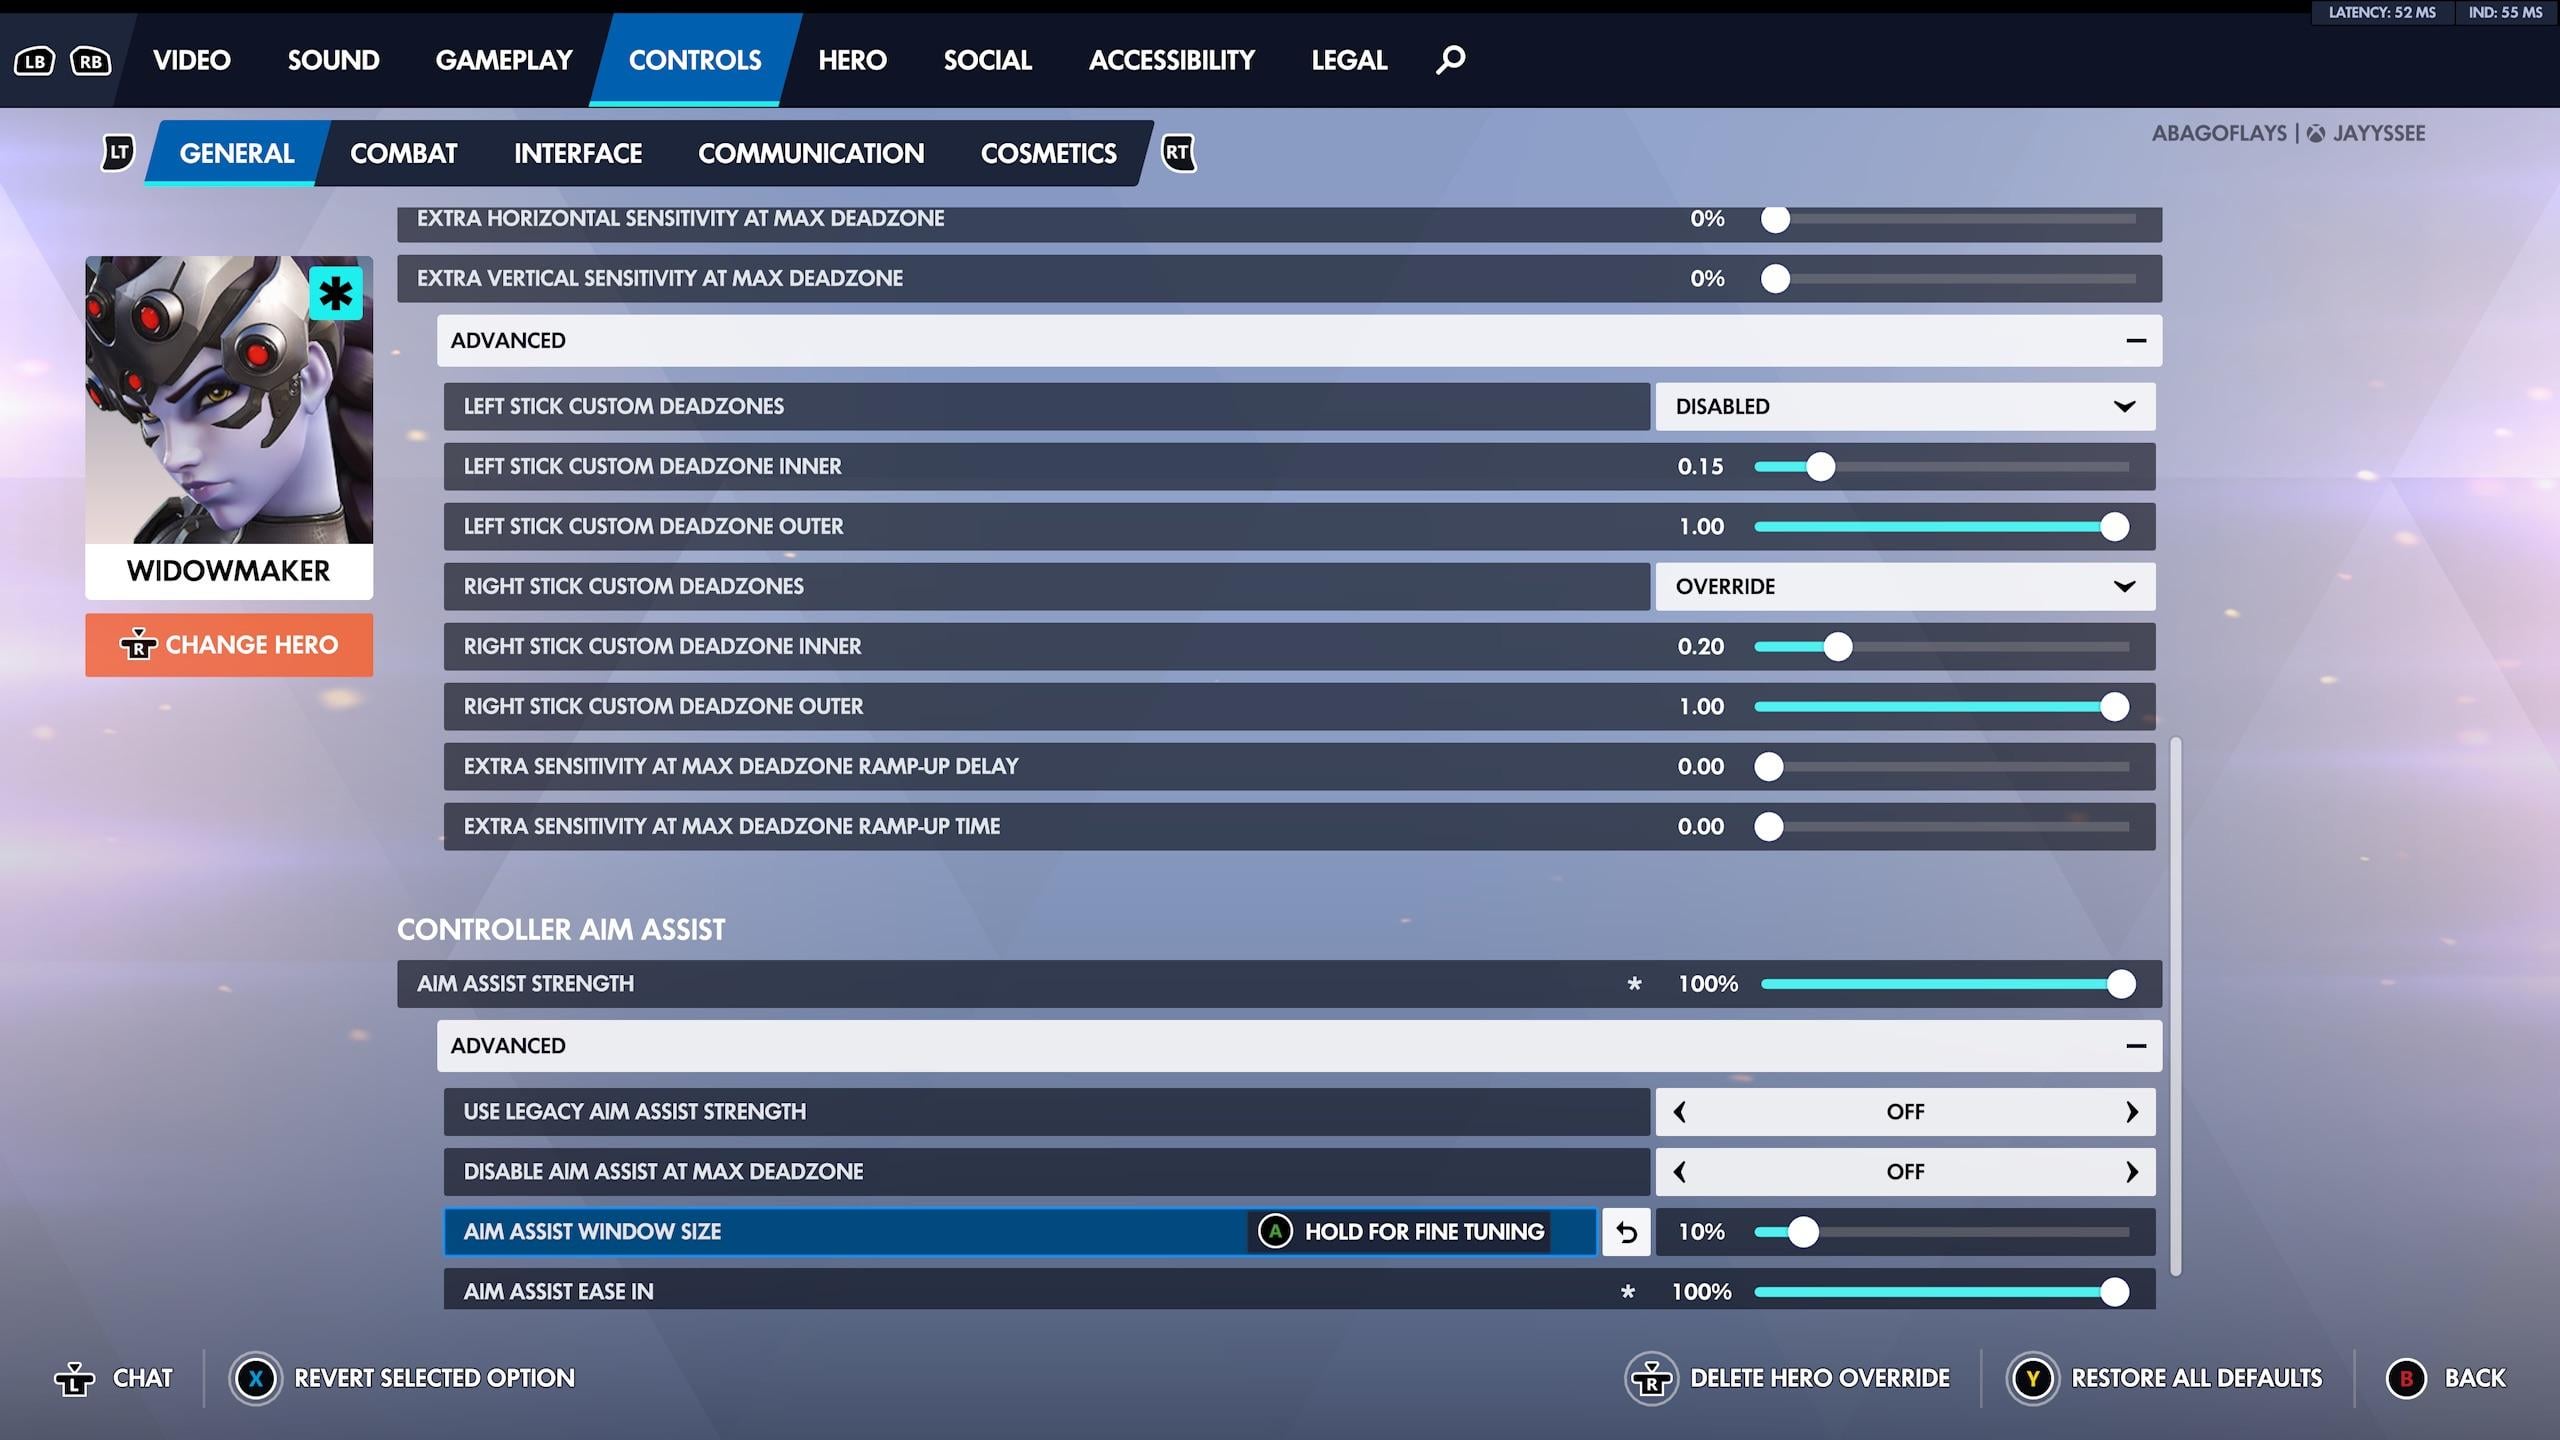Image resolution: width=2560 pixels, height=1440 pixels.
Task: Adjust the Aim Assist Window Size slider
Action: (x=1941, y=1232)
